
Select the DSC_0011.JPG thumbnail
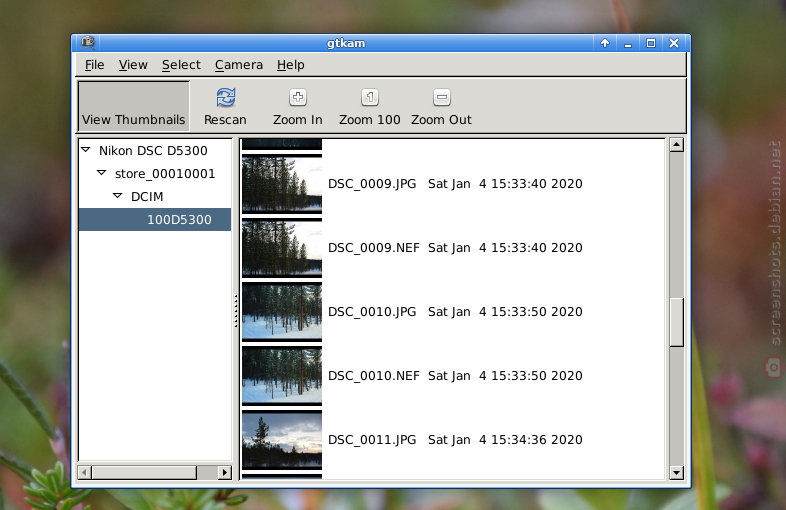(282, 440)
